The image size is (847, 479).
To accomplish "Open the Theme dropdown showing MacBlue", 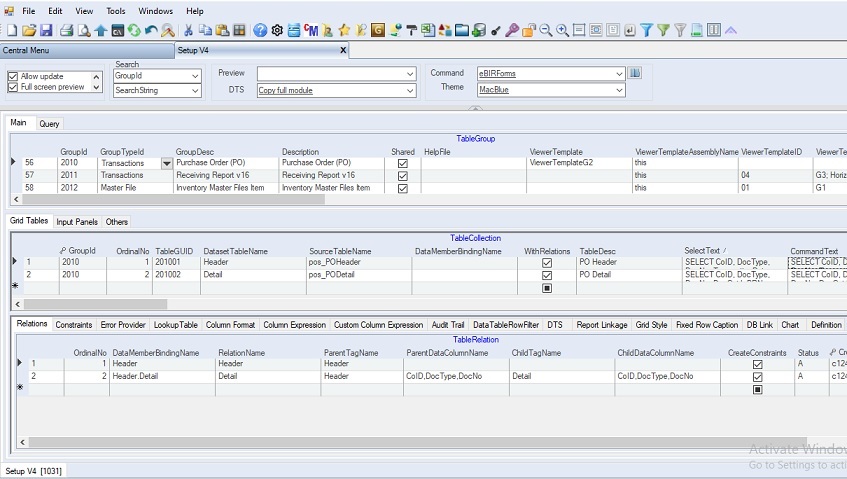I will pos(619,90).
